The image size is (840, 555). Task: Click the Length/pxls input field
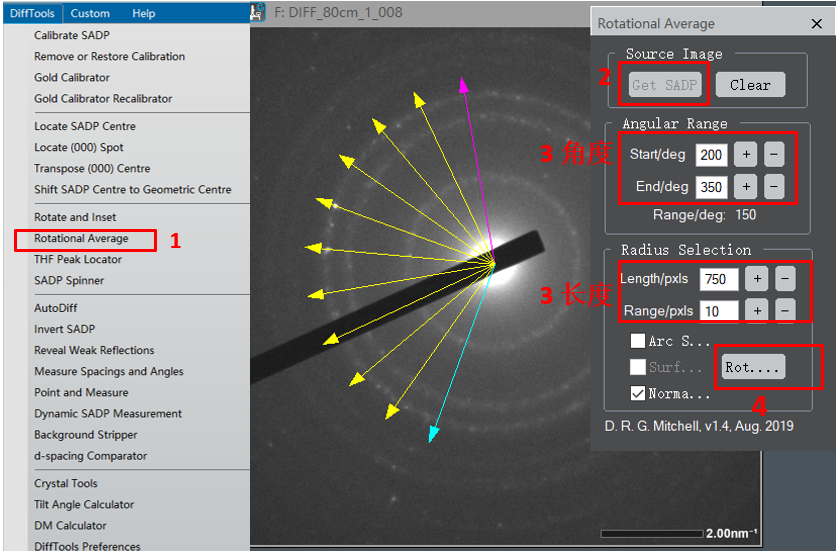click(719, 279)
